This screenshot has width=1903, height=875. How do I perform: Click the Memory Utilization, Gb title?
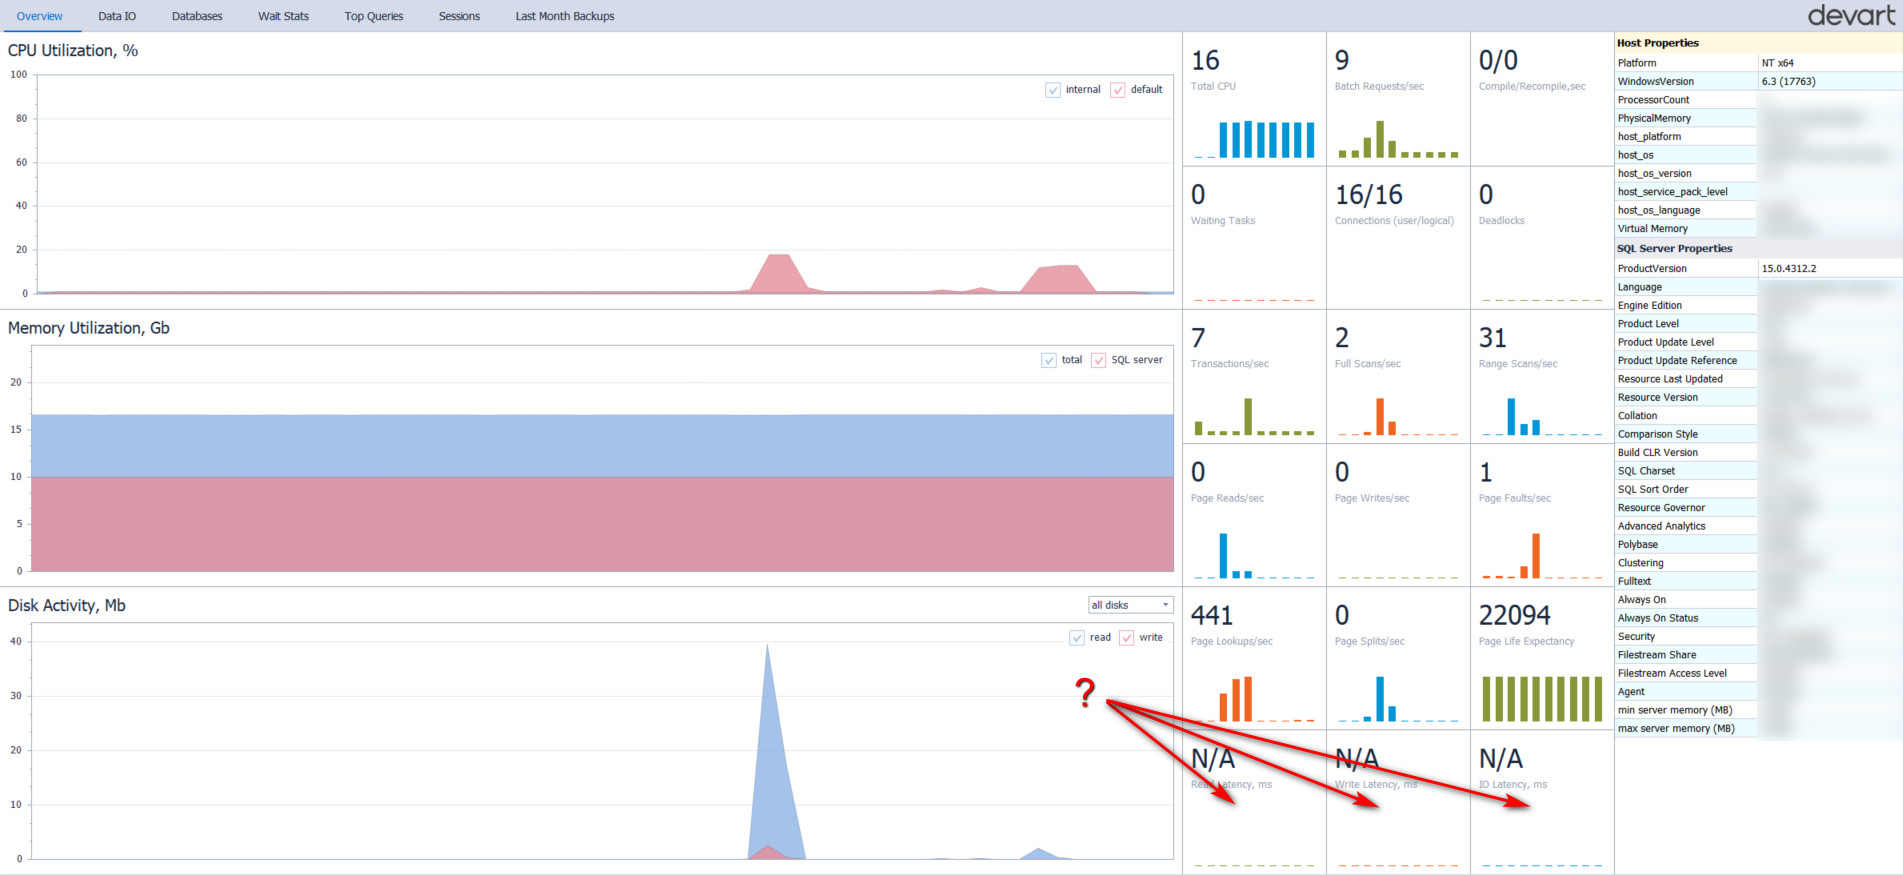point(89,328)
